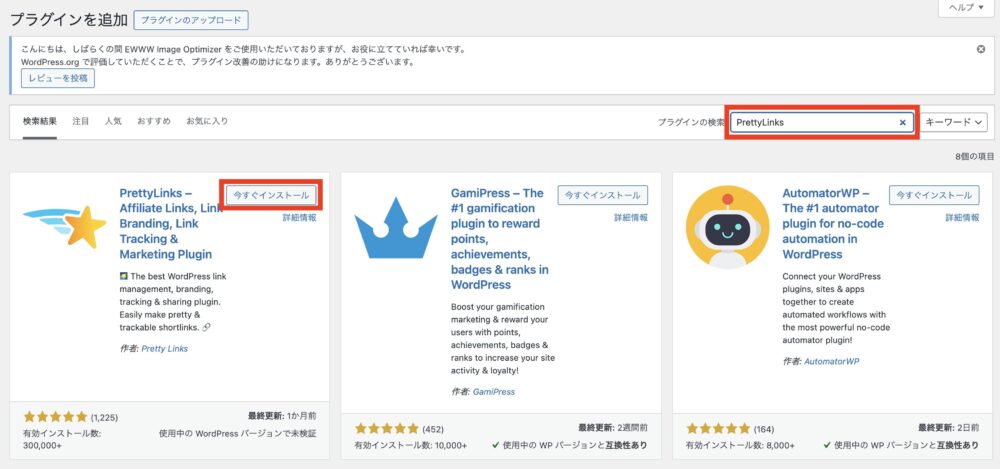Viewport: 1000px width, 469px height.
Task: Switch to the お気に入り tab
Action: (x=207, y=121)
